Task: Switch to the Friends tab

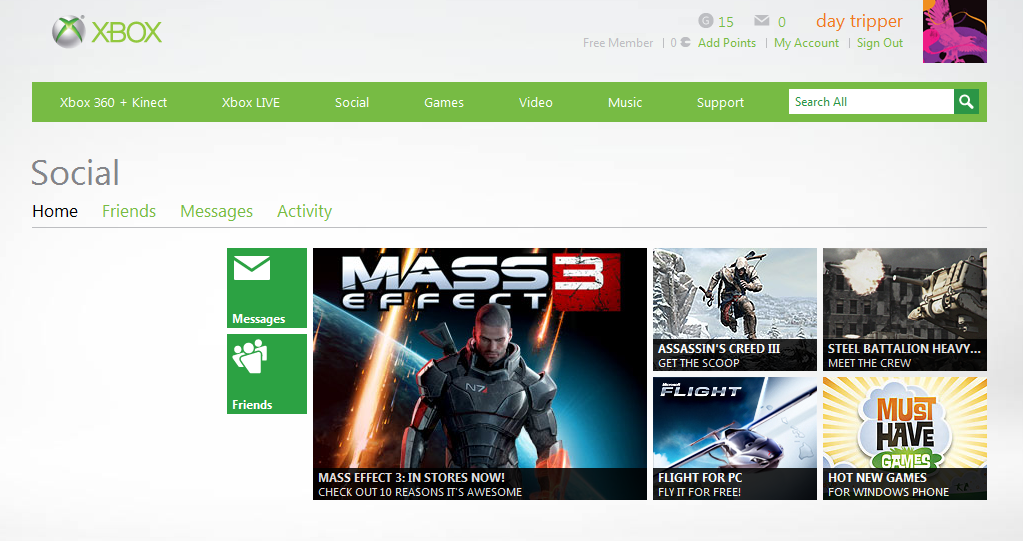Action: 129,211
